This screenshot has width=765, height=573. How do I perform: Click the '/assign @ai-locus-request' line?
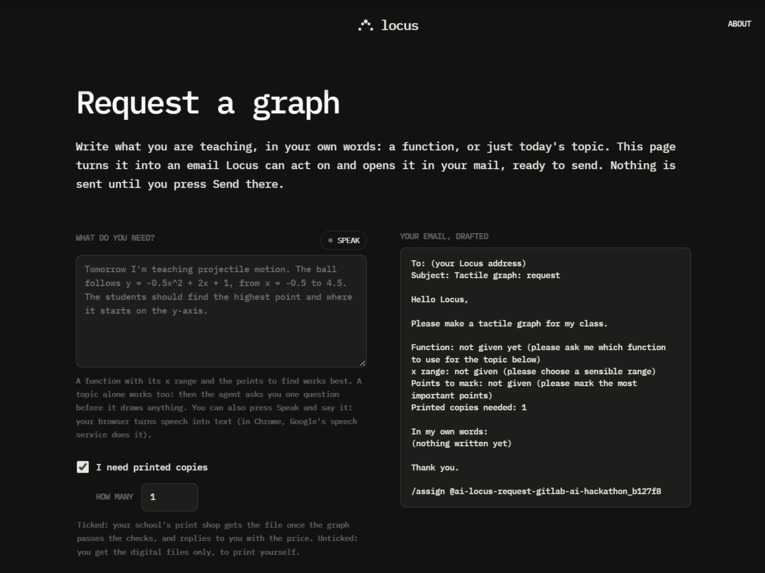[x=536, y=491]
